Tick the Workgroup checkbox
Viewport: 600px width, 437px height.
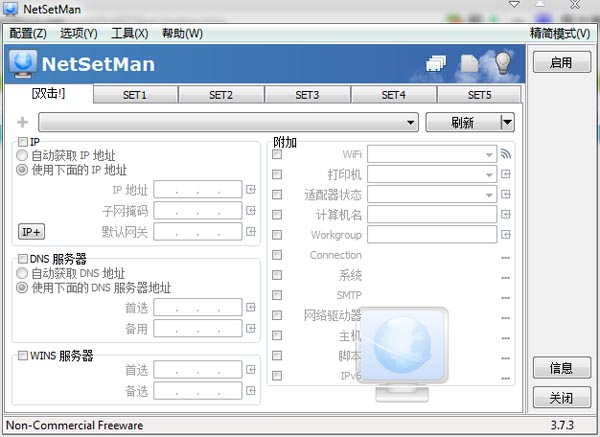(x=277, y=235)
